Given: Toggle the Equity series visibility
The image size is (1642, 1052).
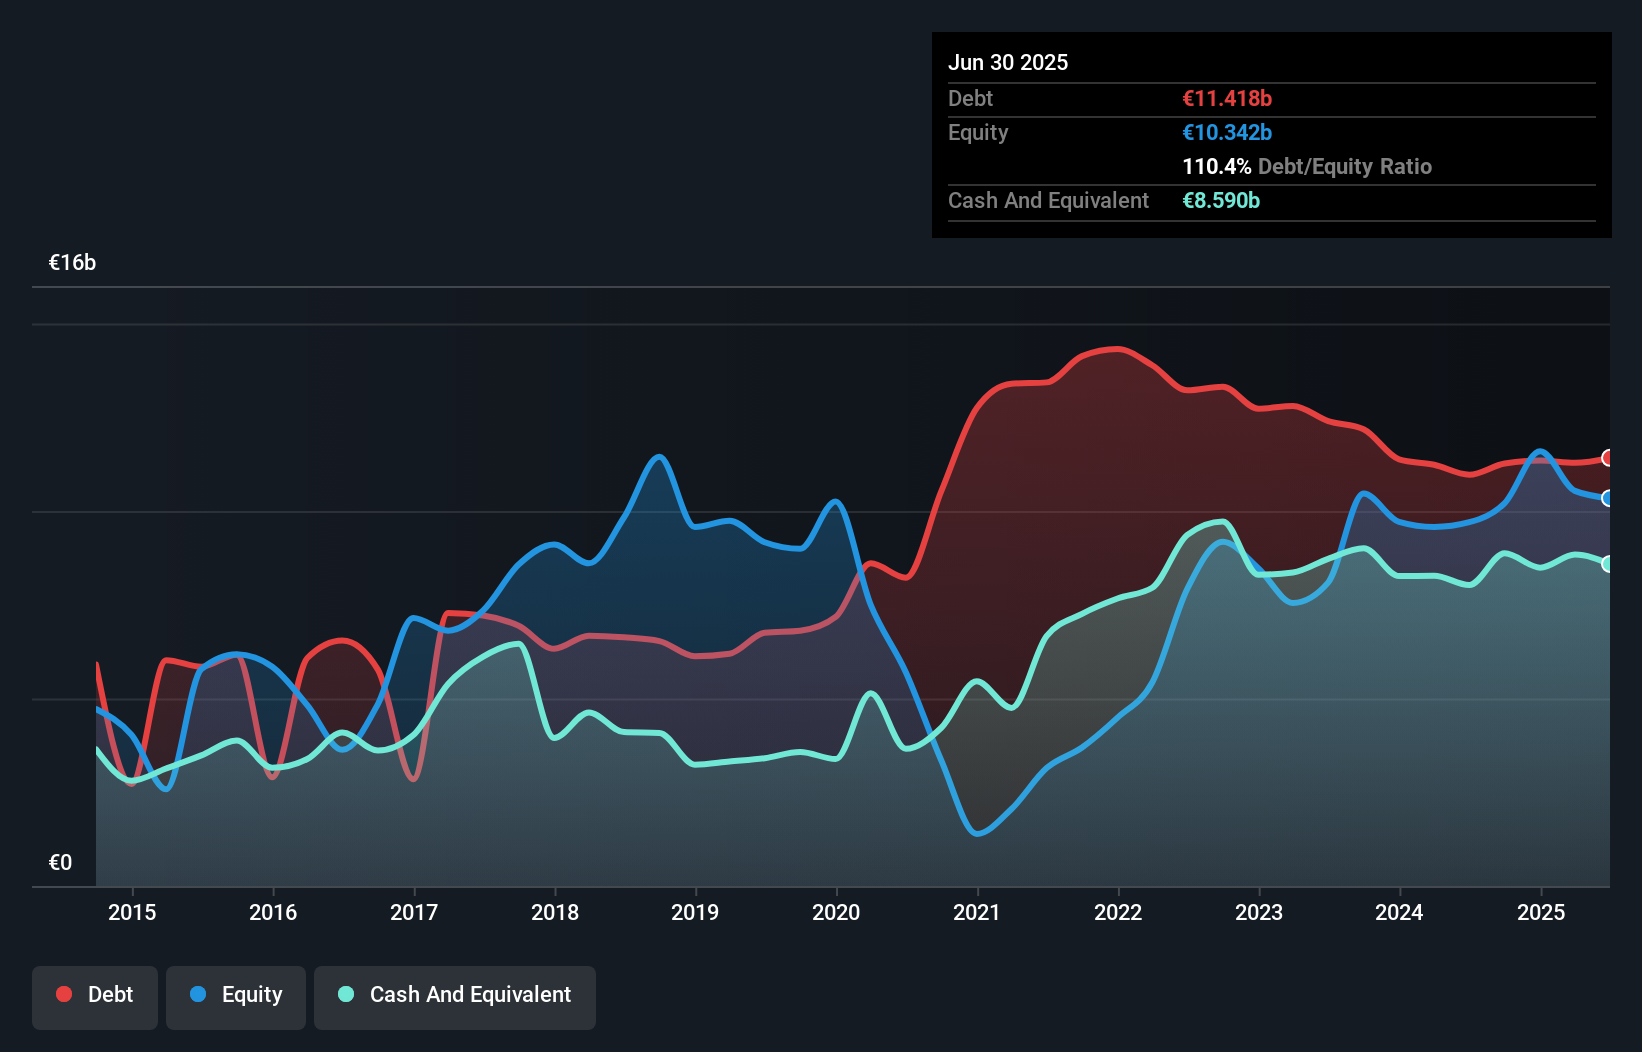Looking at the screenshot, I should point(235,995).
